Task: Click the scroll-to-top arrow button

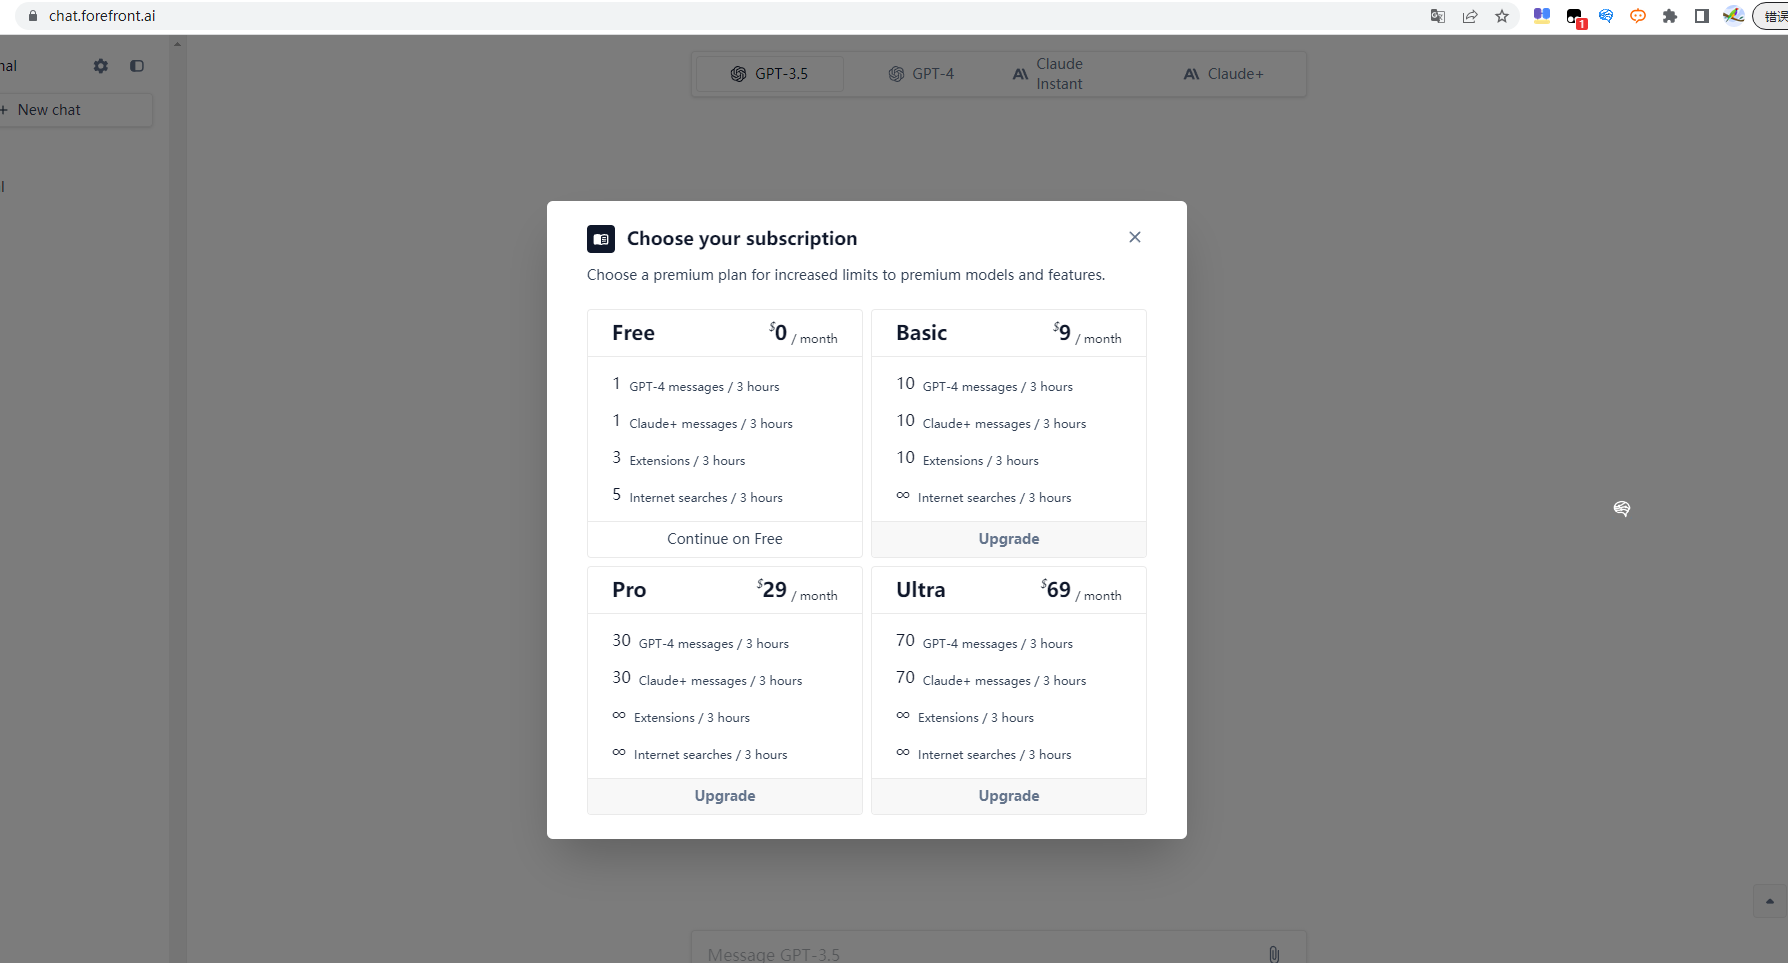Action: (x=1769, y=901)
